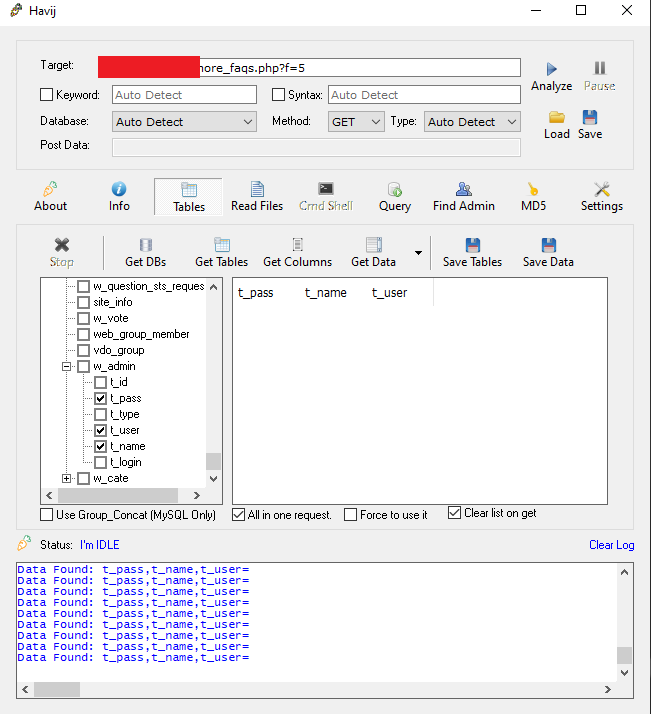Uncheck the t_pass column
This screenshot has width=651, height=714.
[101, 398]
